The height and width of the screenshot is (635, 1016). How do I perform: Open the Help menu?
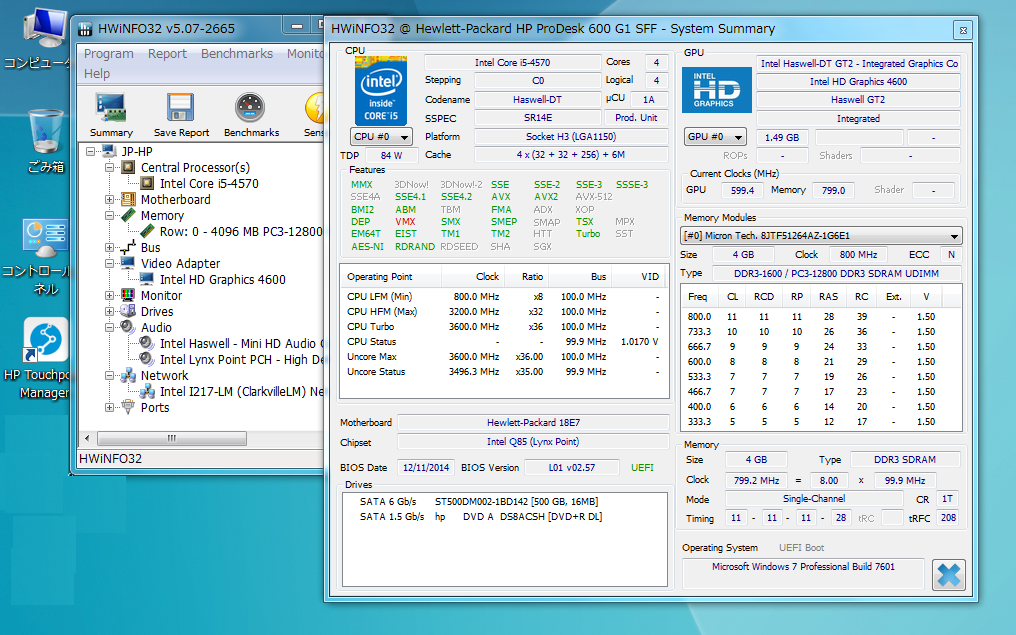point(97,74)
